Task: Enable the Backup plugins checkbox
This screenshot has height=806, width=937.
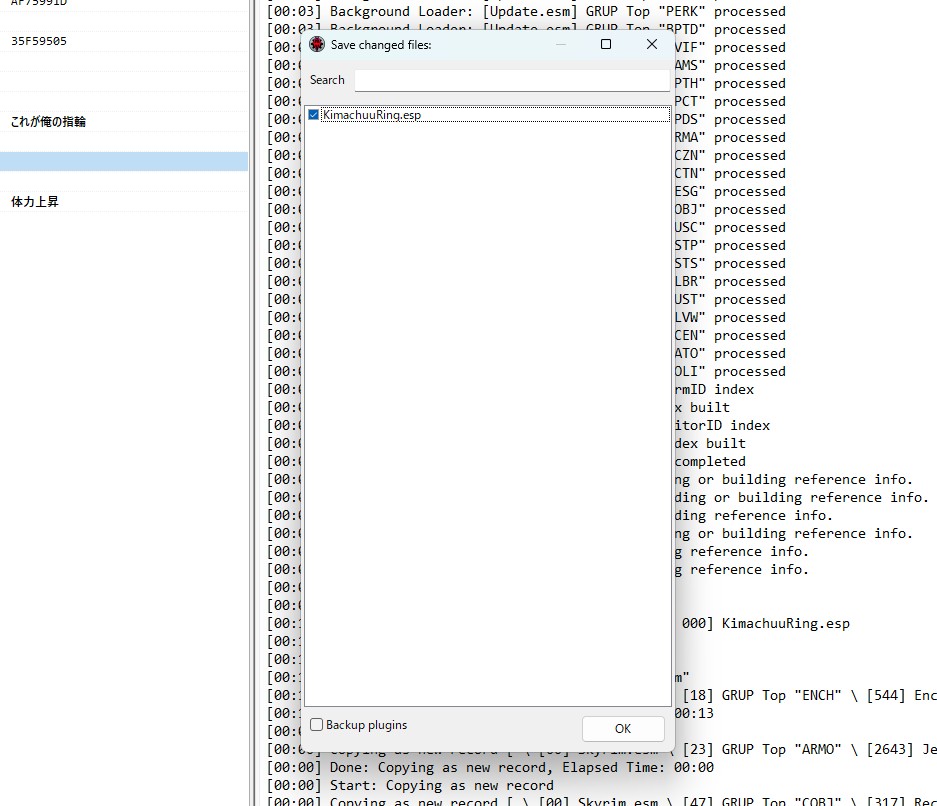Action: 317,725
